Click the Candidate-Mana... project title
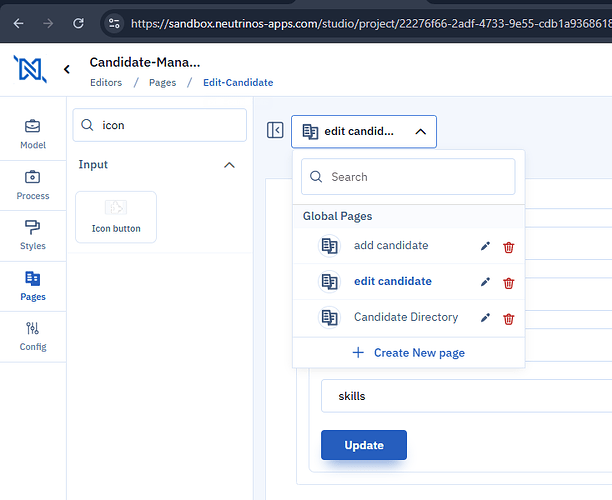 pyautogui.click(x=145, y=62)
